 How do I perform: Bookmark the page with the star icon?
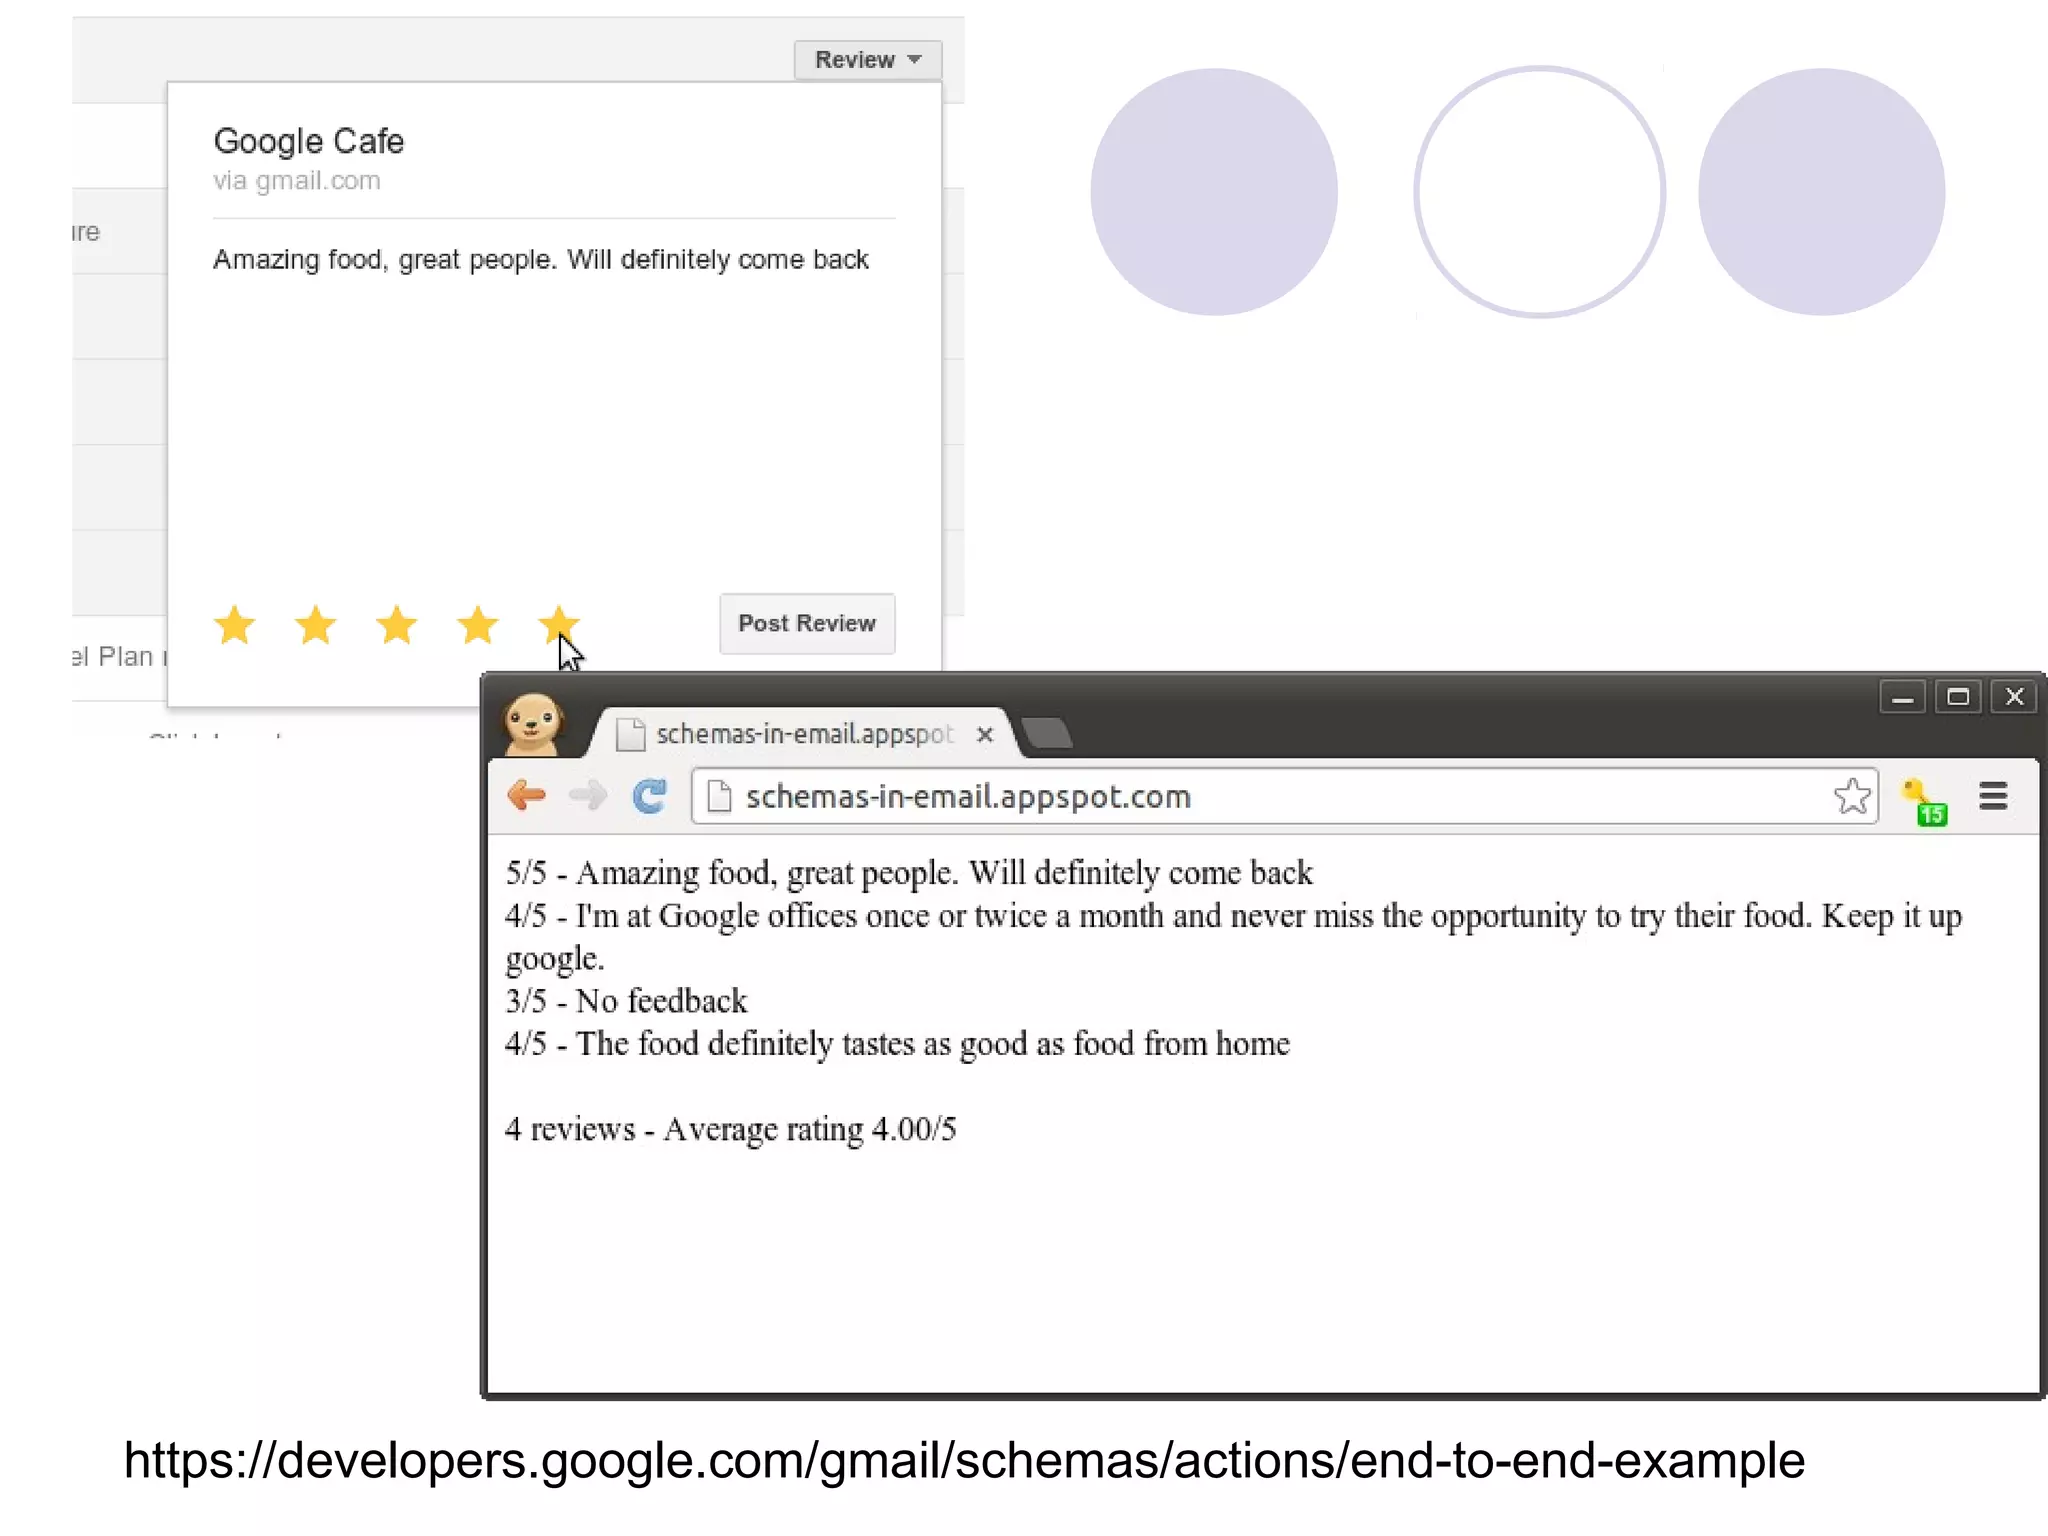[x=1852, y=797]
